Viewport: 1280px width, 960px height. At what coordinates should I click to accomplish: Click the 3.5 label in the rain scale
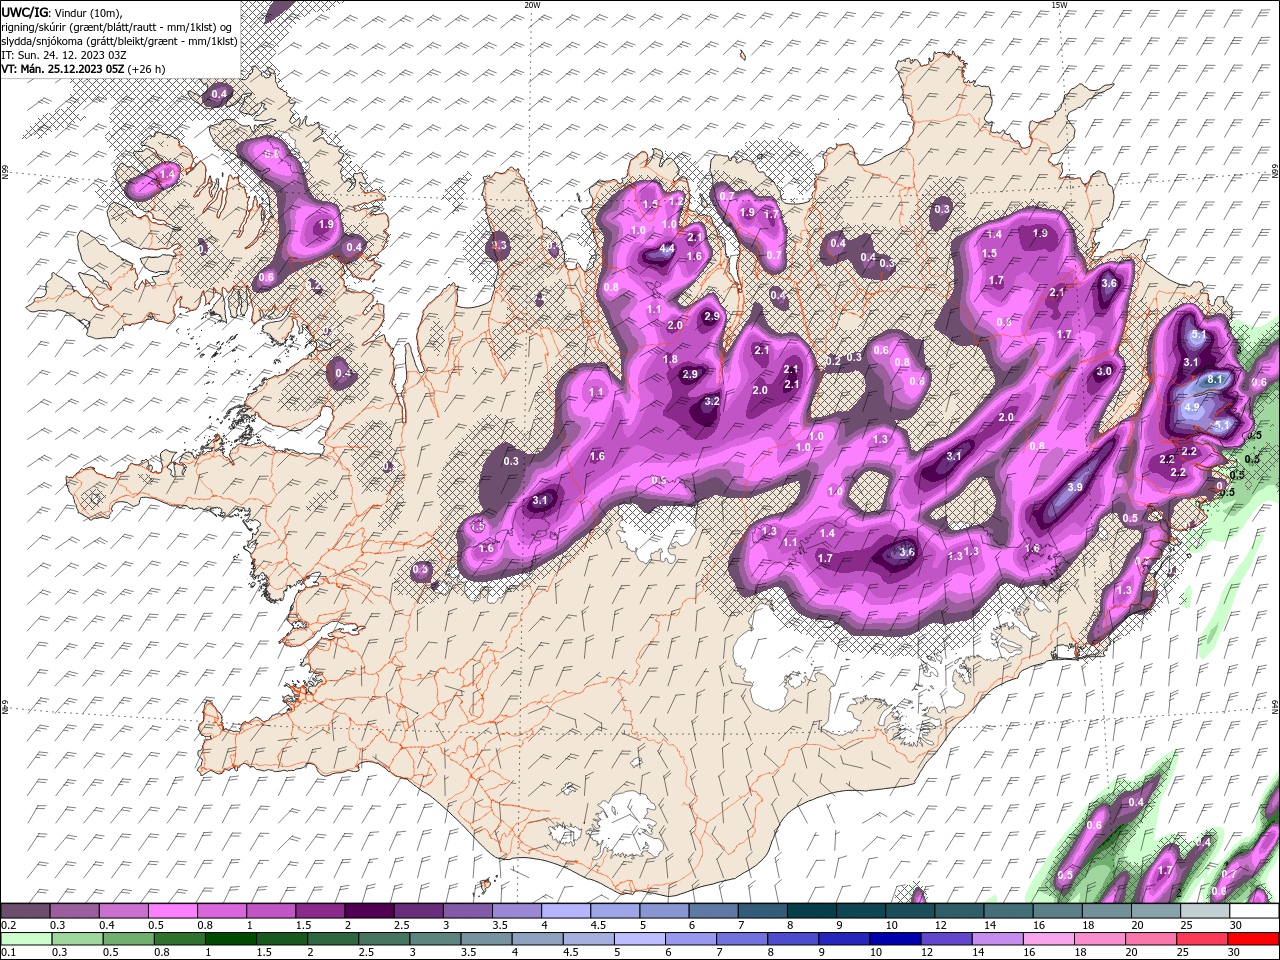pos(468,953)
